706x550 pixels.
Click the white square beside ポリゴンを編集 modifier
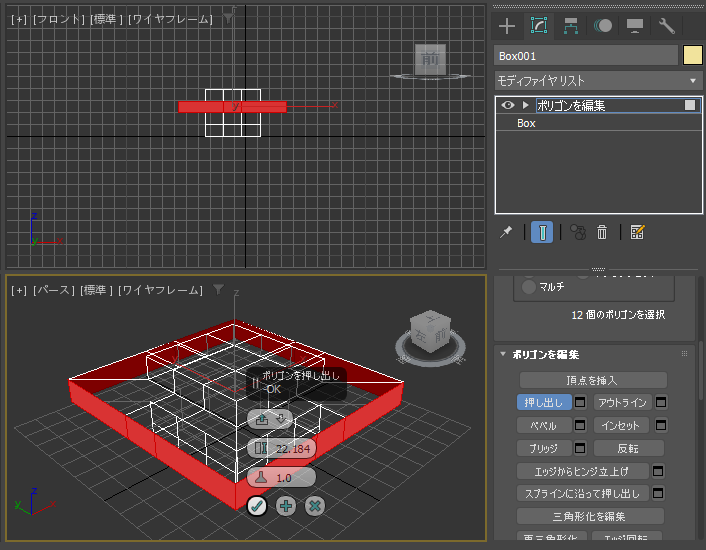tap(690, 105)
